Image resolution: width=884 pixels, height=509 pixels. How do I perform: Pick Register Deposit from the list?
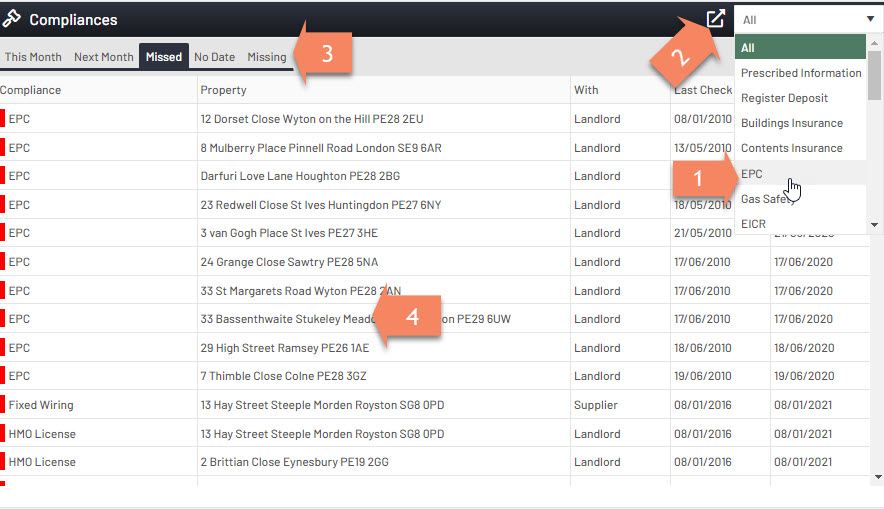tap(784, 98)
